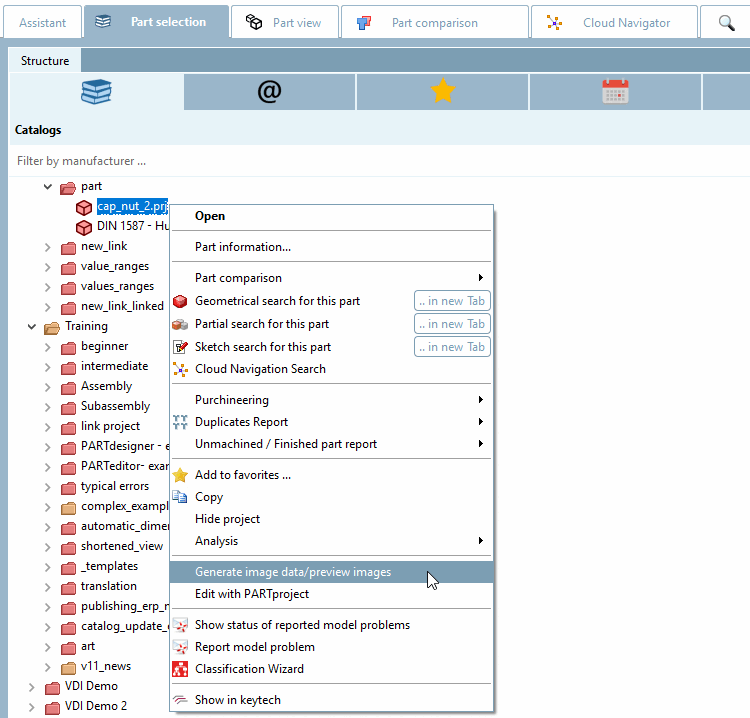Select the shortened_view folder
750x718 pixels.
(x=122, y=546)
